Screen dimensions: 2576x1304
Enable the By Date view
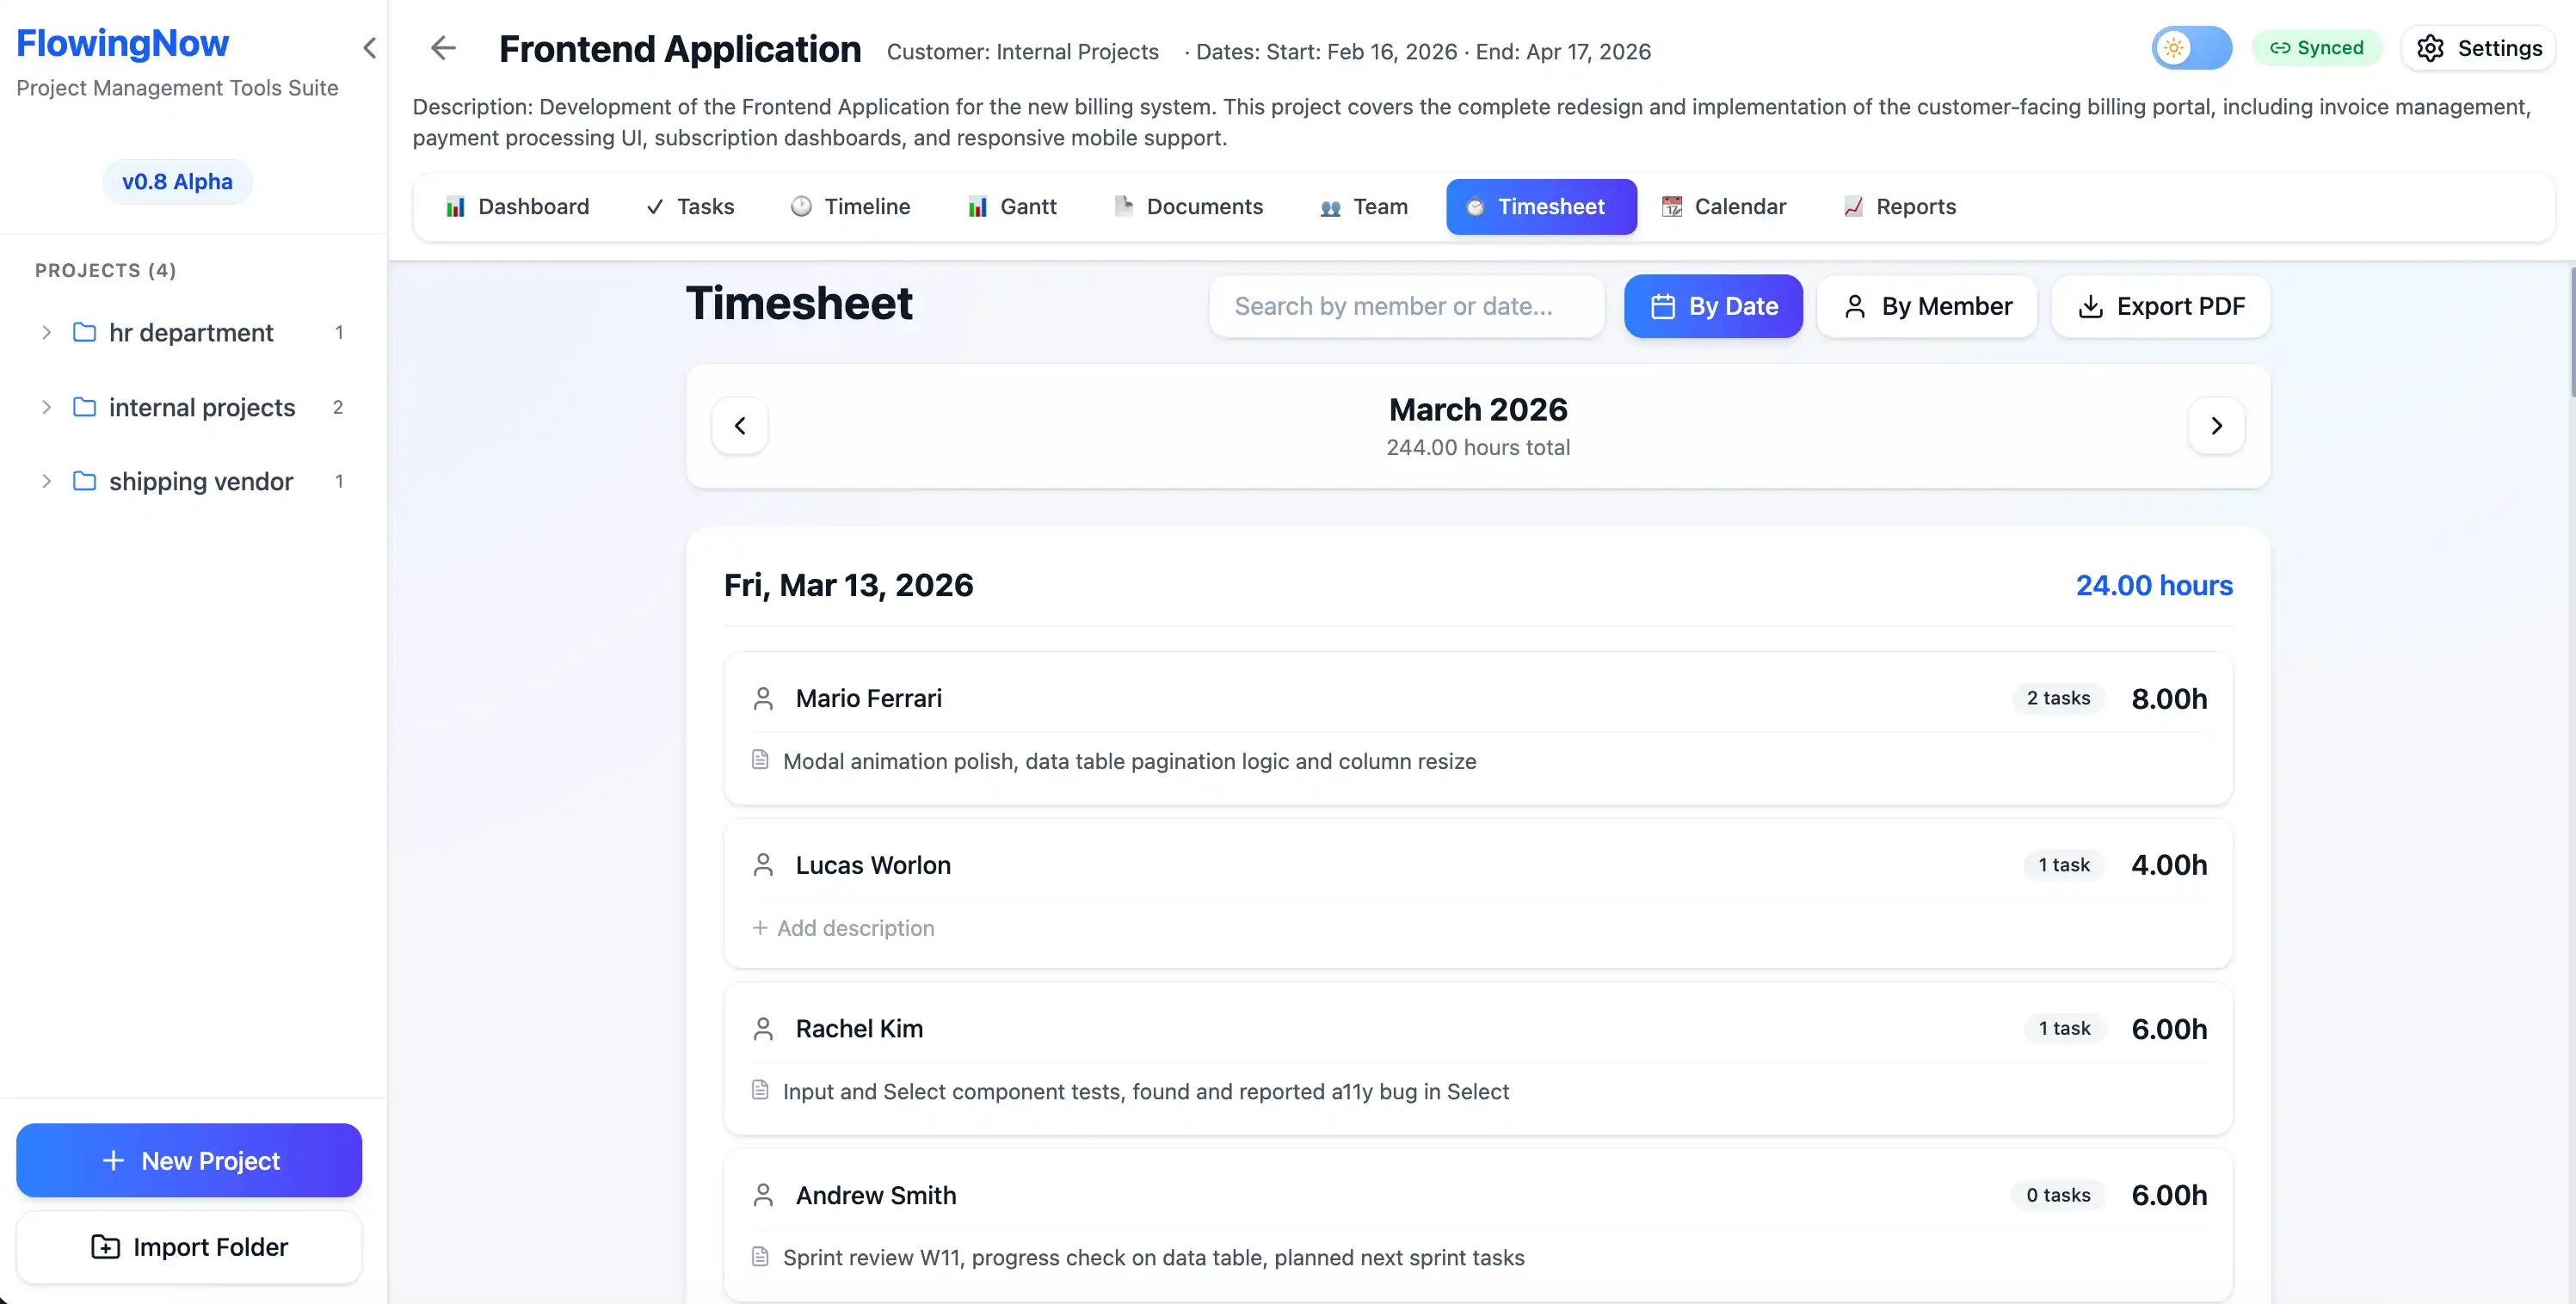[x=1713, y=306]
